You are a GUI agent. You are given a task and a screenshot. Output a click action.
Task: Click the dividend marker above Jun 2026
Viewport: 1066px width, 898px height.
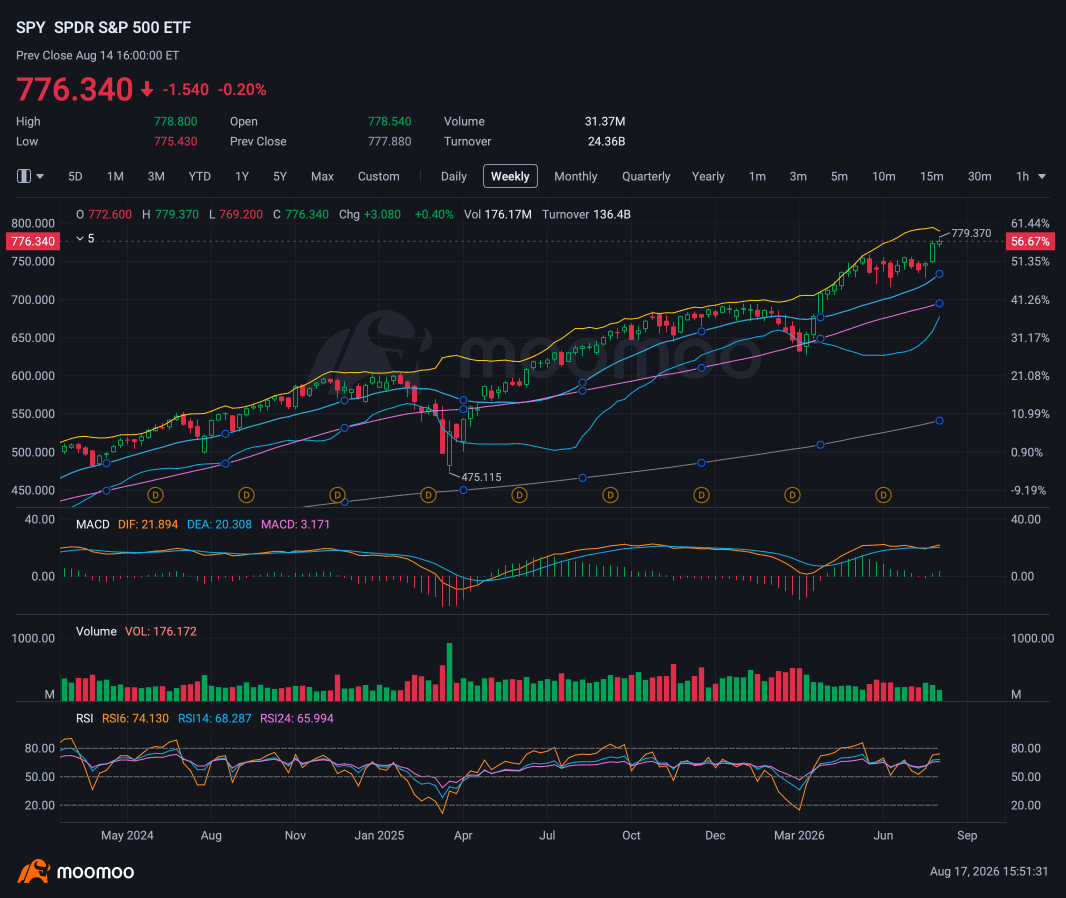[883, 495]
